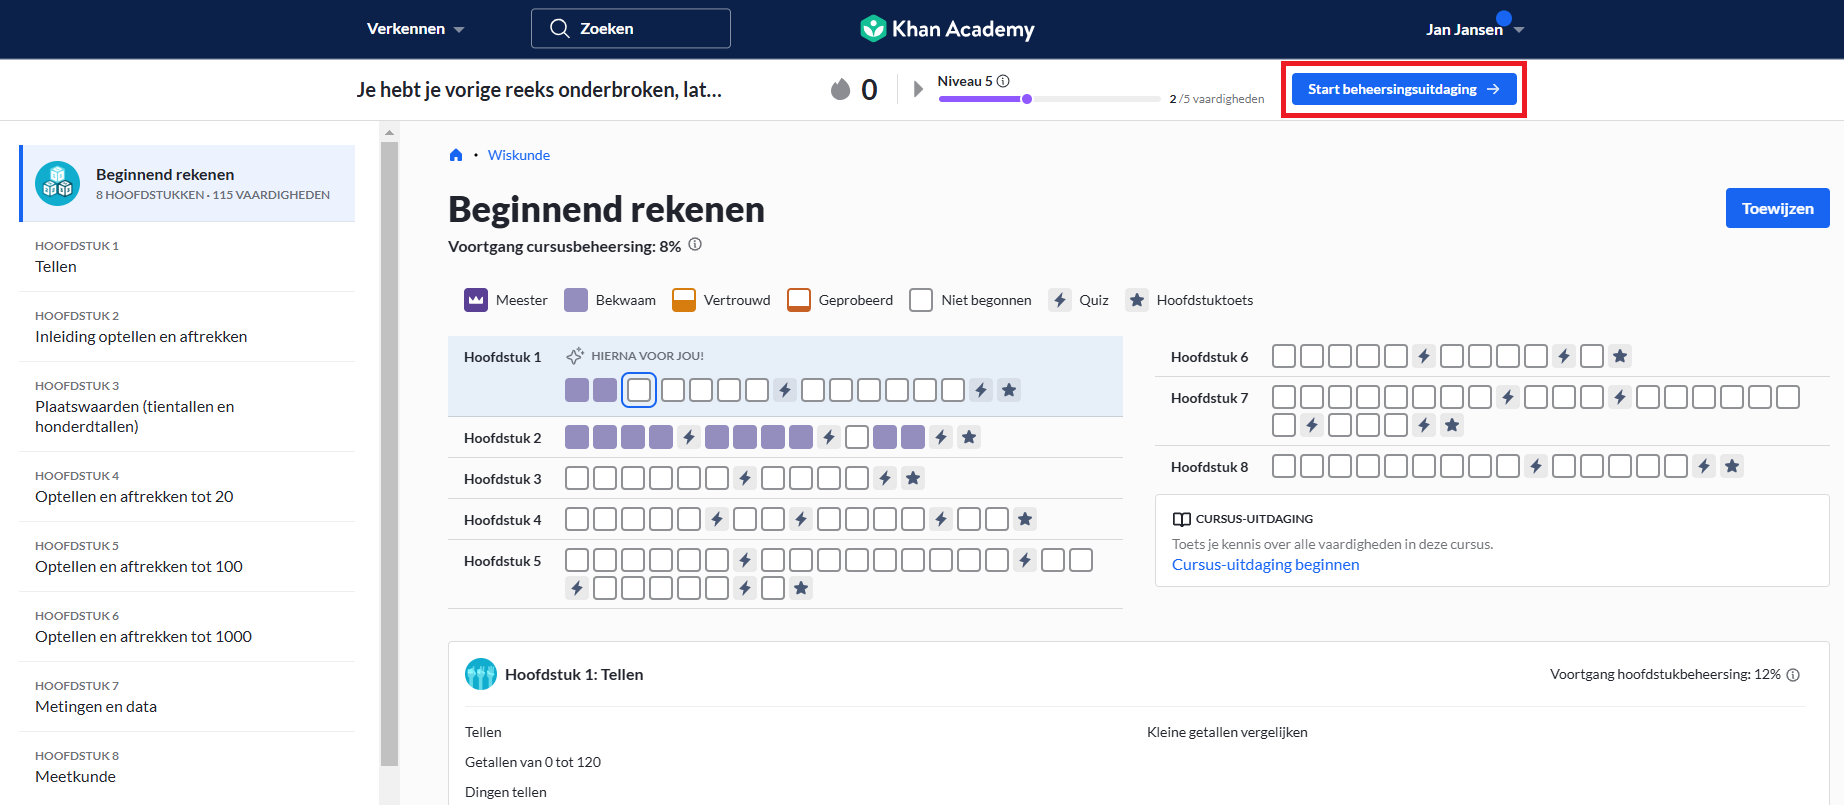Click the first purple skill box in Hoofdstuk 1

click(577, 390)
